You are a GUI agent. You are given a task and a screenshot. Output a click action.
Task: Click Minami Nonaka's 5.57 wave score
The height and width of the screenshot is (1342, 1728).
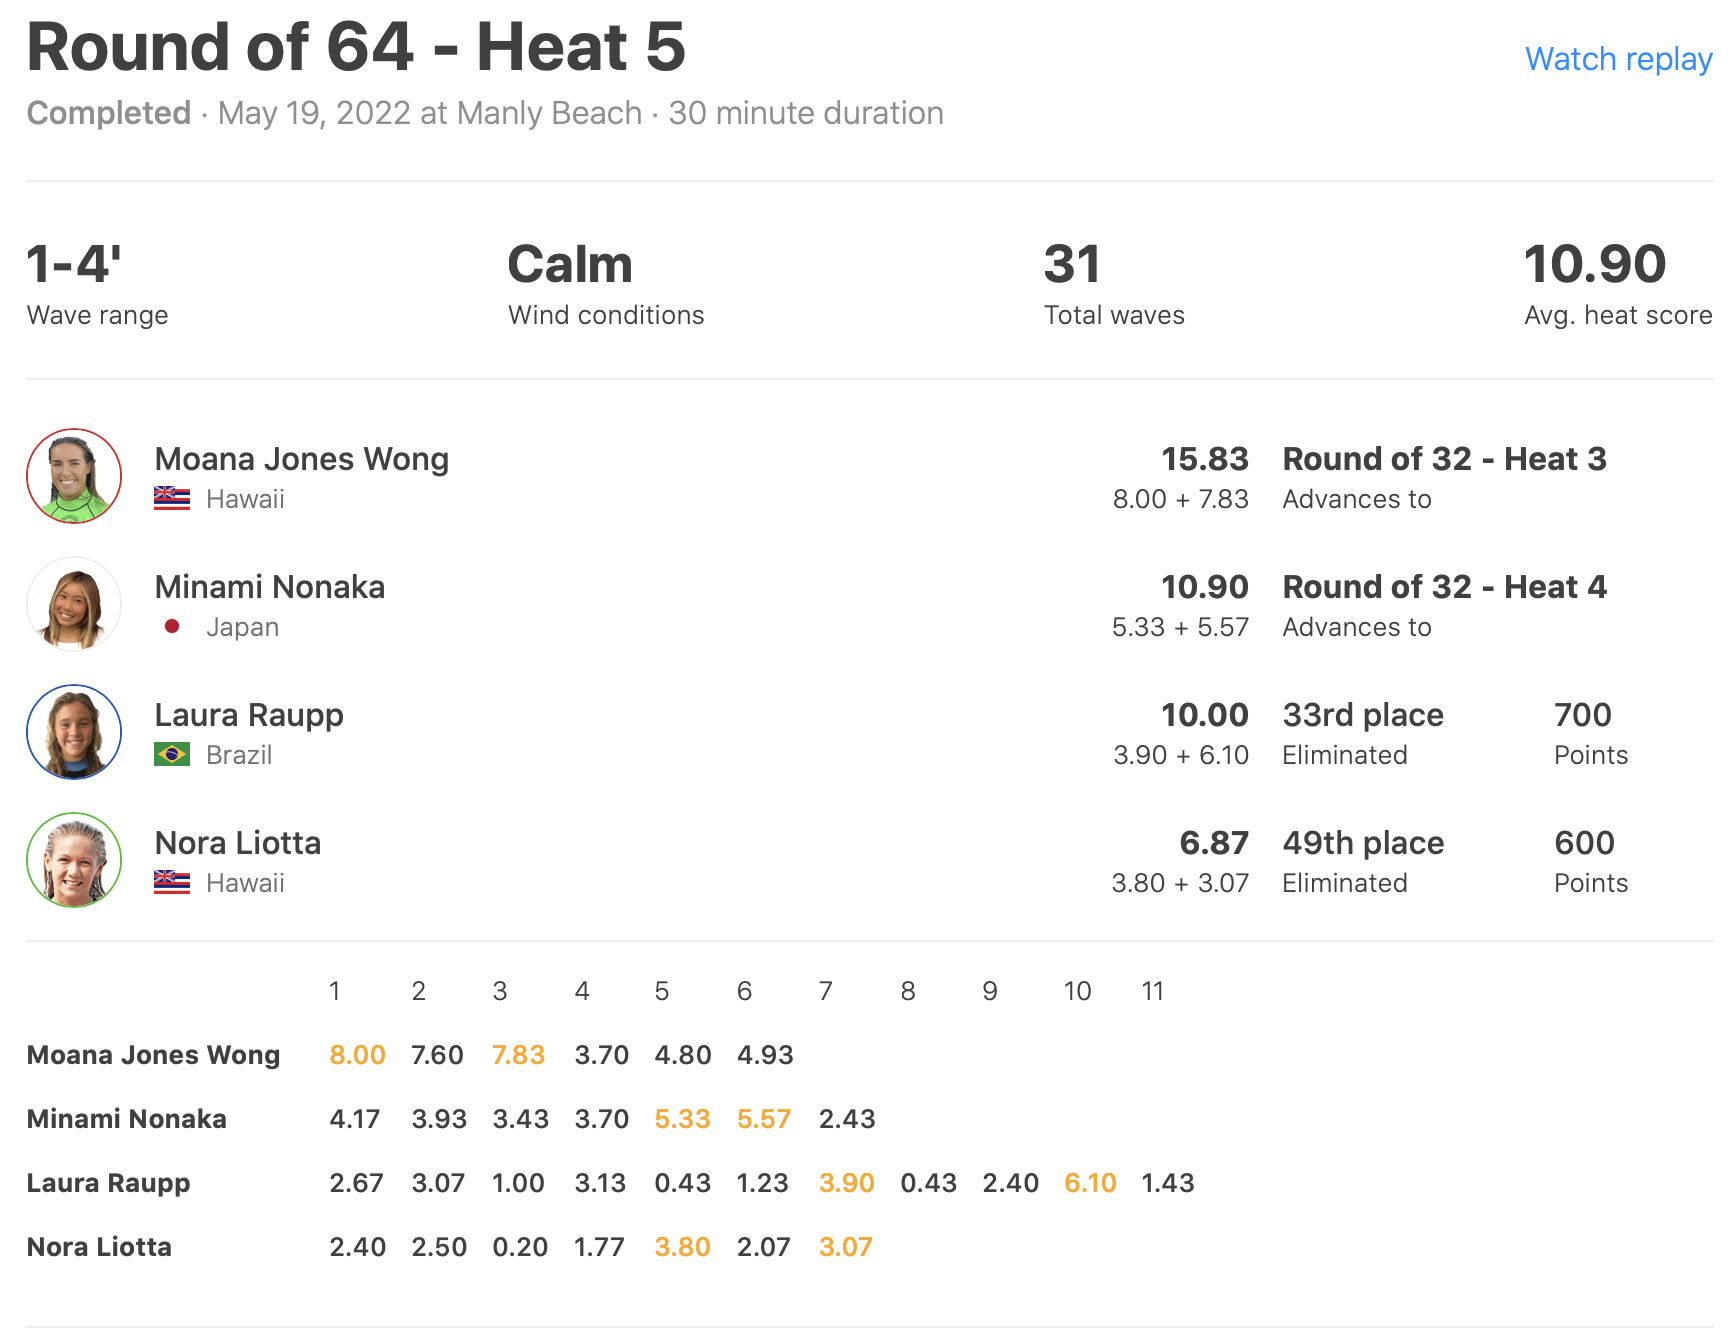pos(764,1119)
